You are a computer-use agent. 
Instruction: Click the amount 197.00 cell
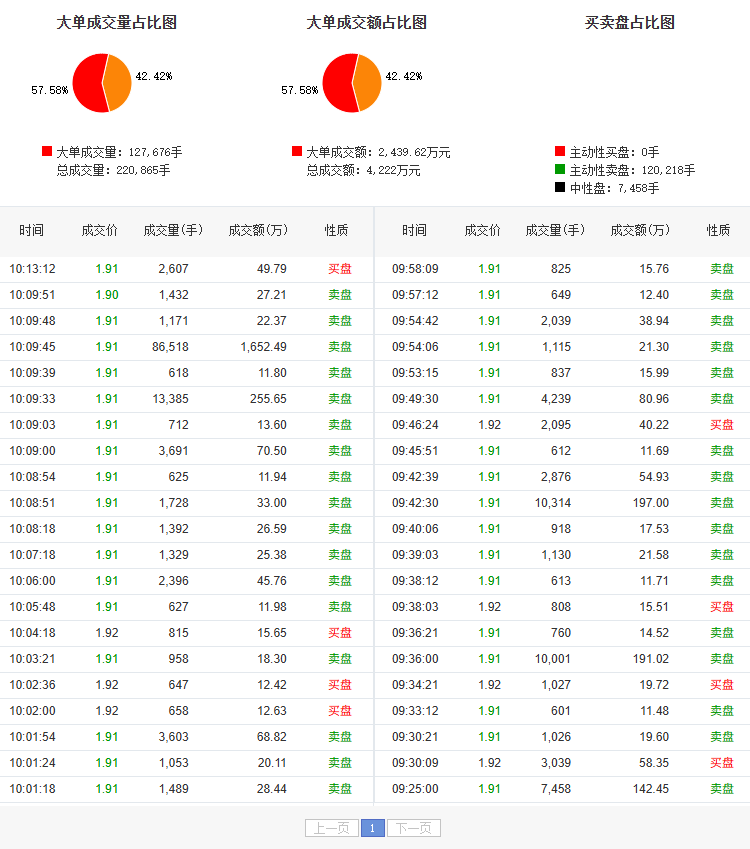pyautogui.click(x=651, y=503)
